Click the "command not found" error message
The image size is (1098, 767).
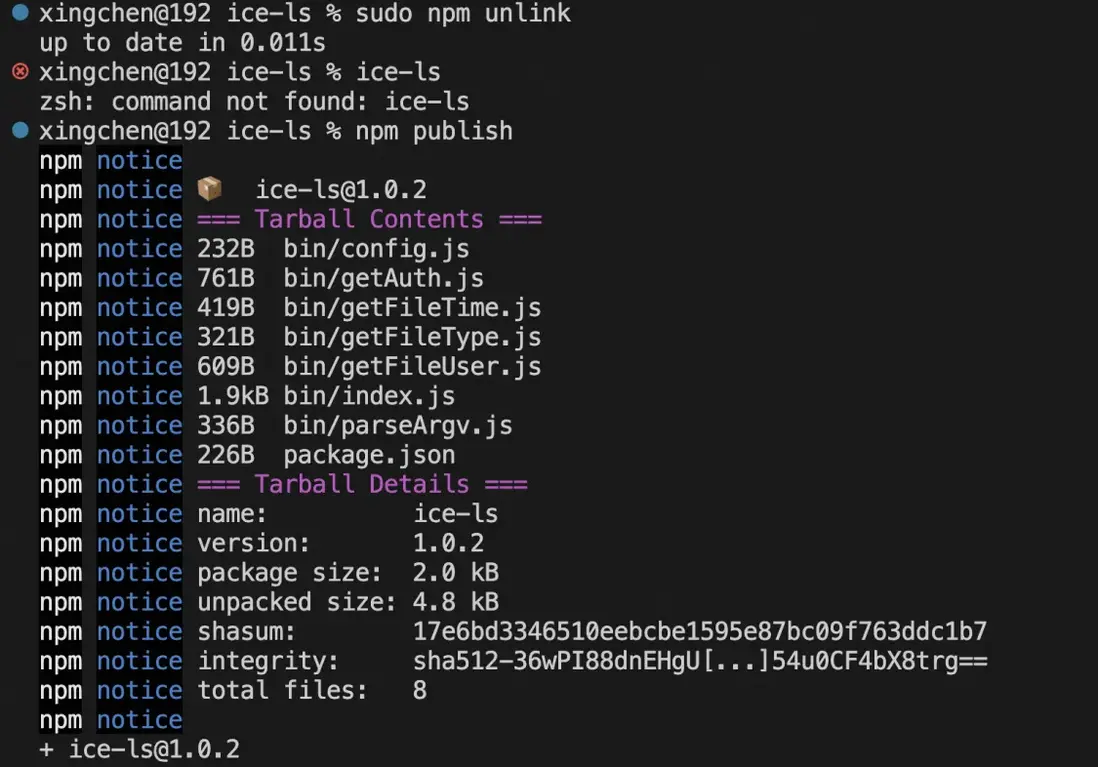pyautogui.click(x=254, y=101)
